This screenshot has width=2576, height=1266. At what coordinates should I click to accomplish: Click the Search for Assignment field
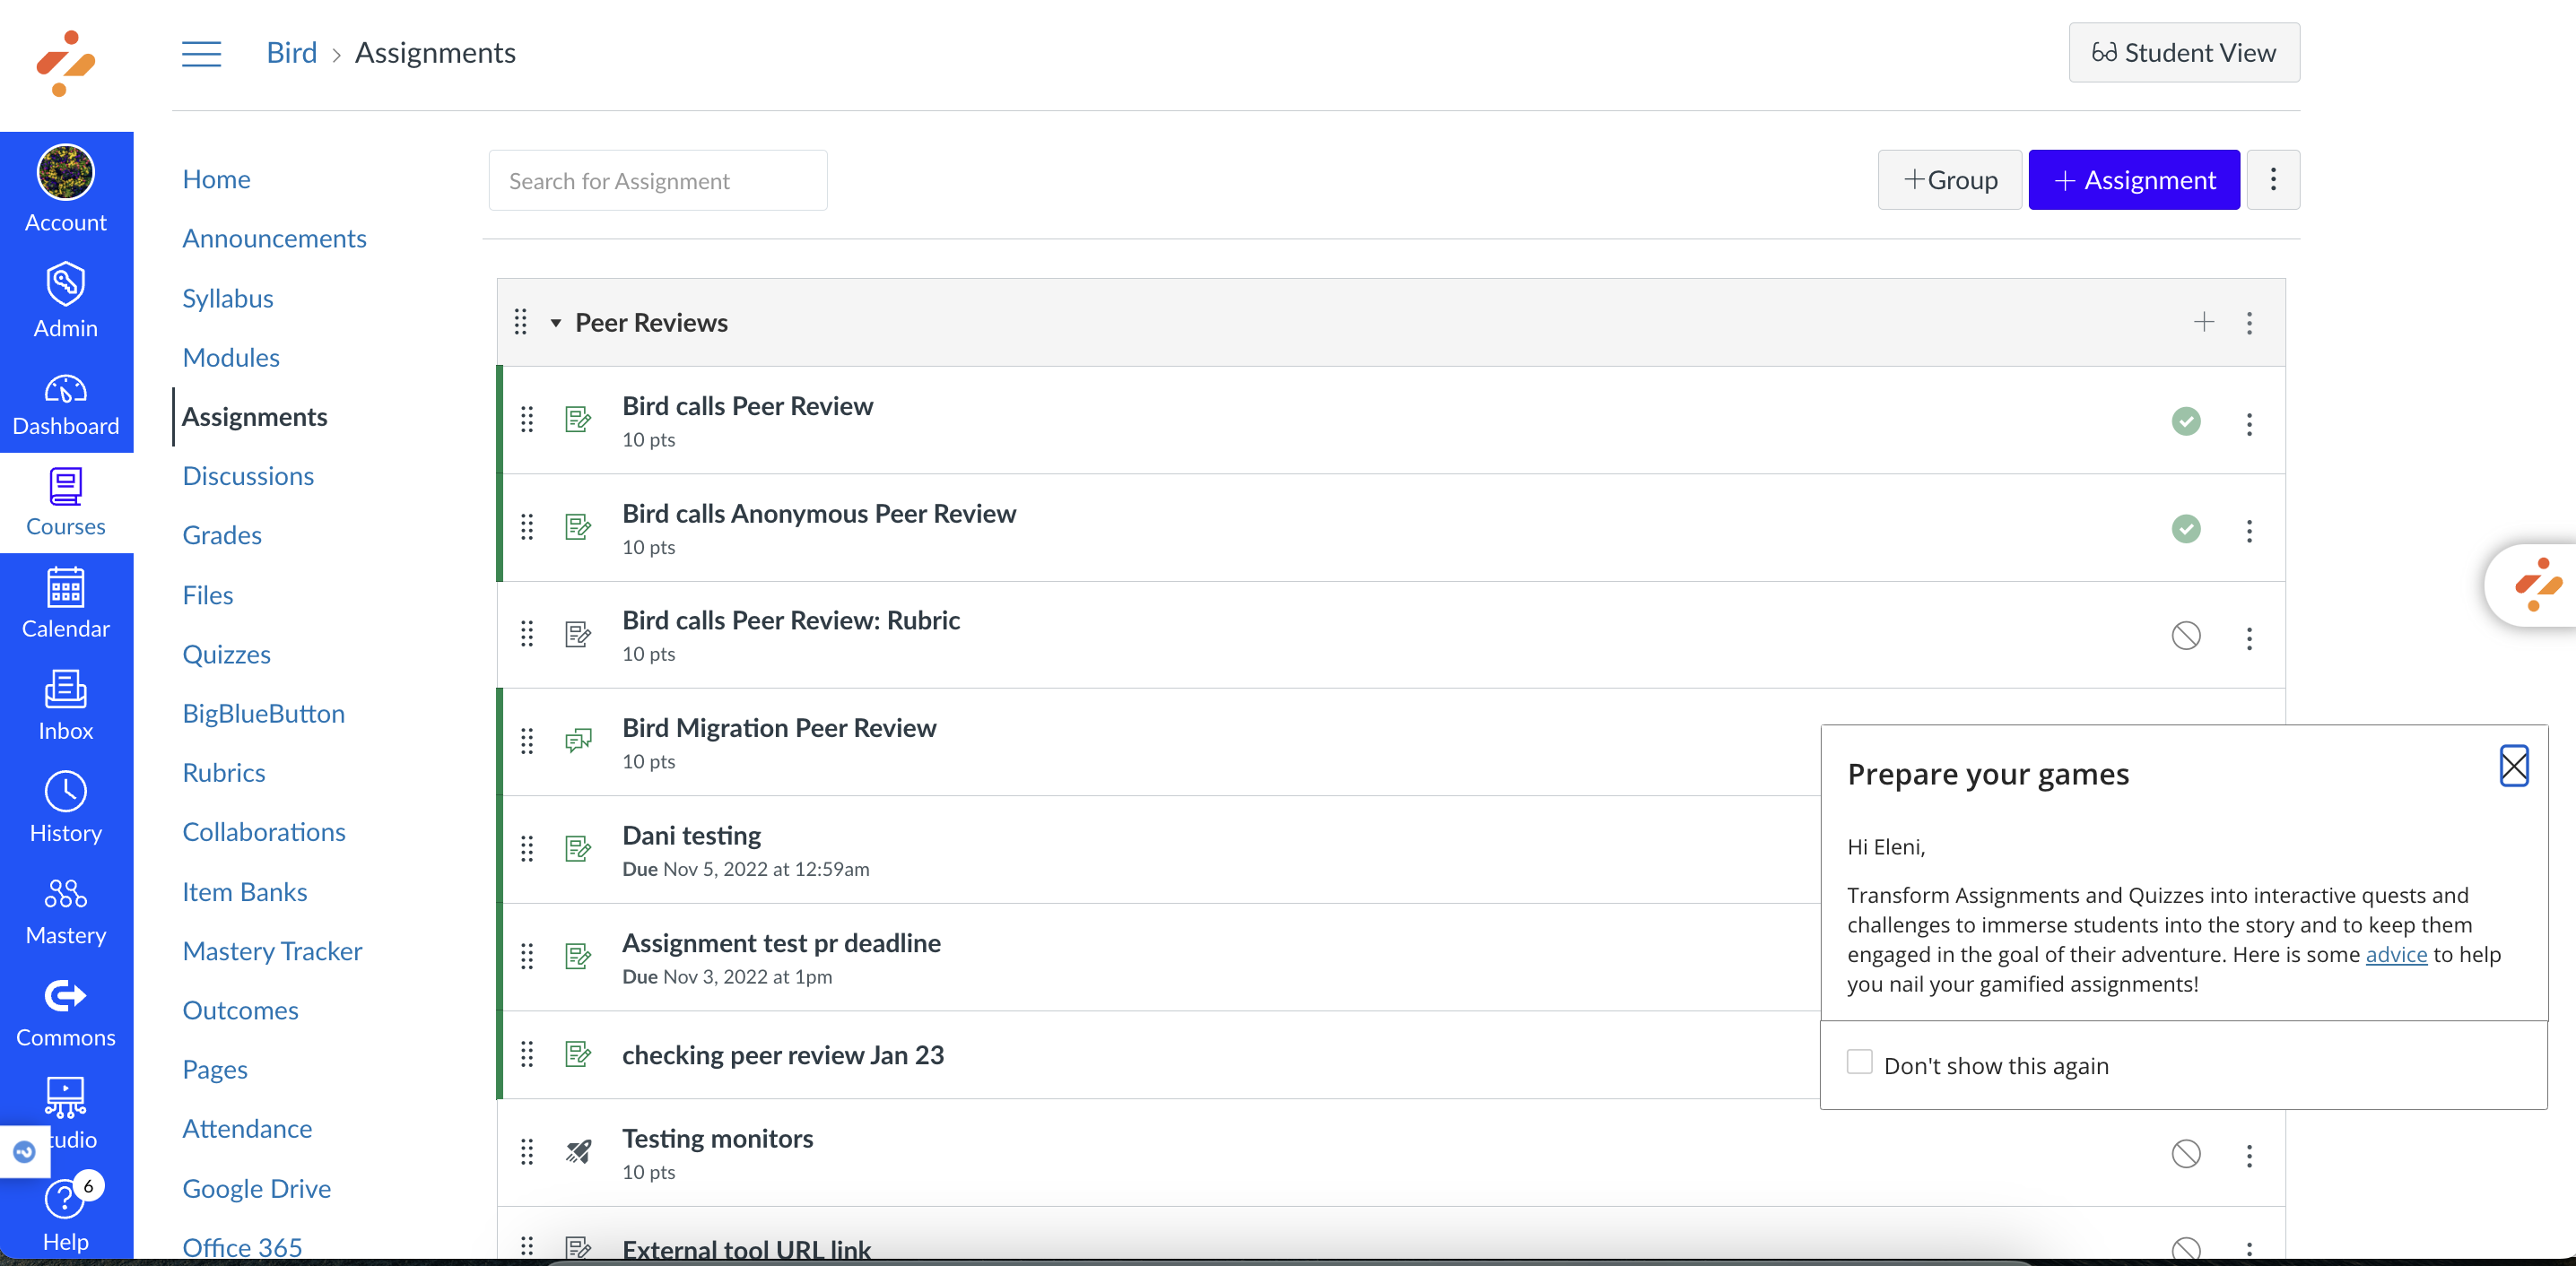657,180
